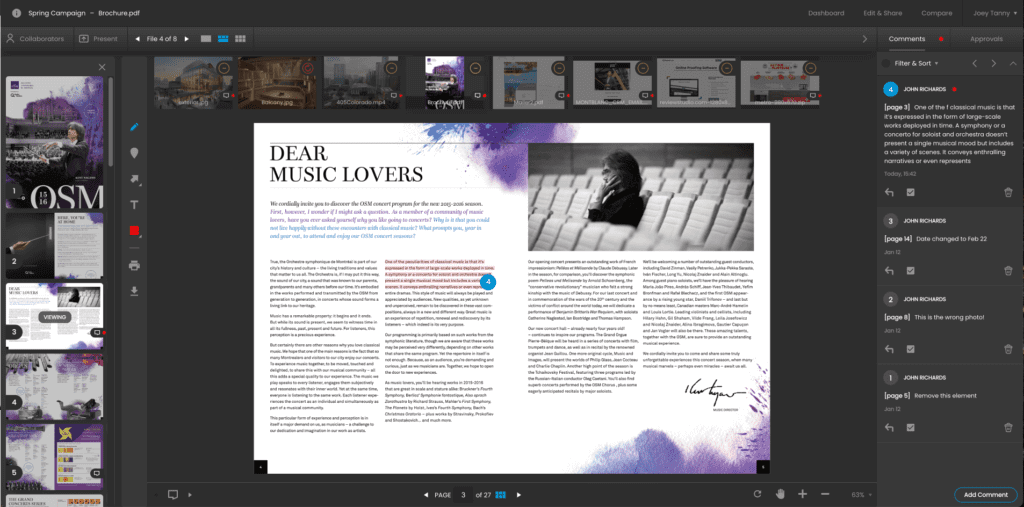Screen dimensions: 1024x507
Task: Select the pin marker tool
Action: (x=134, y=153)
